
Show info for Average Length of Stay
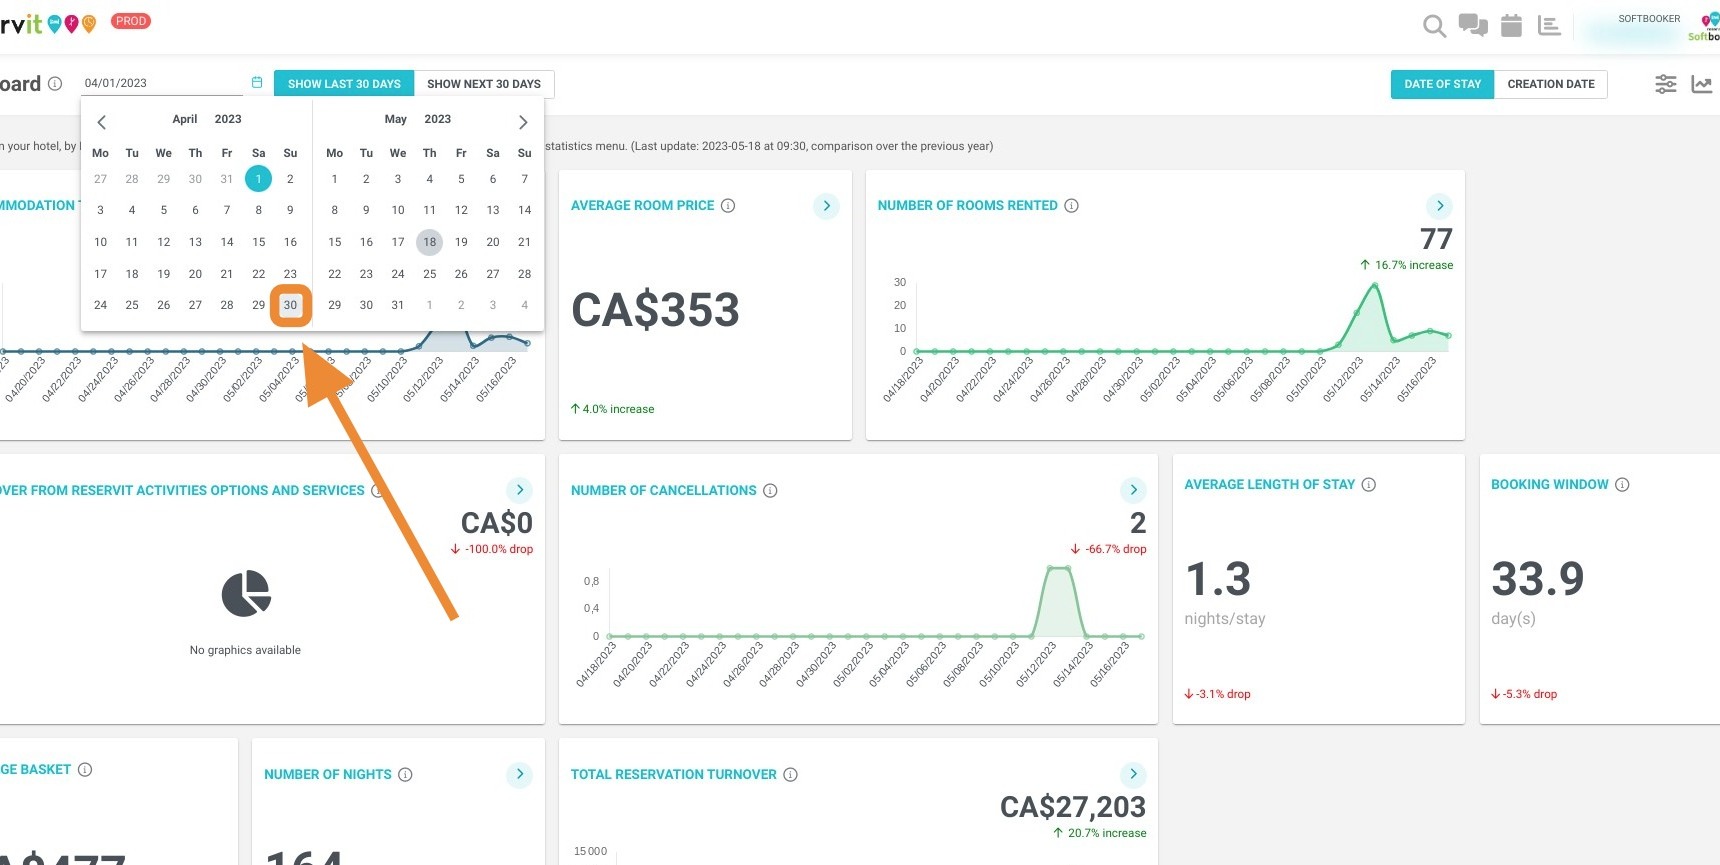click(1369, 485)
